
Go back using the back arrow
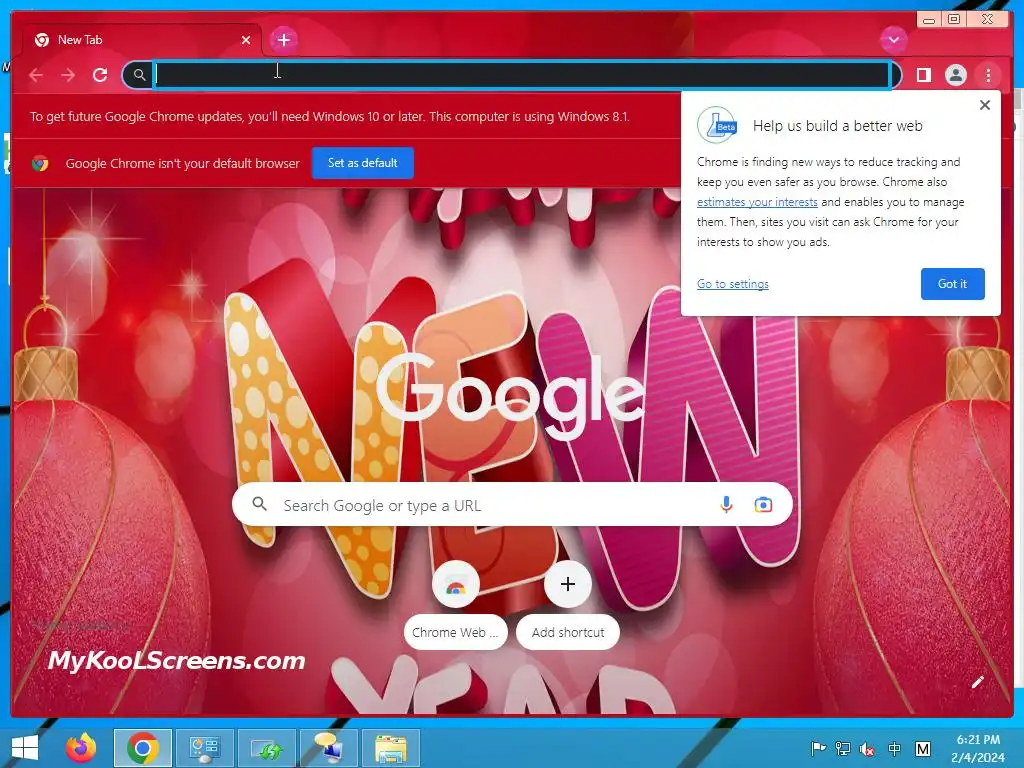point(36,75)
